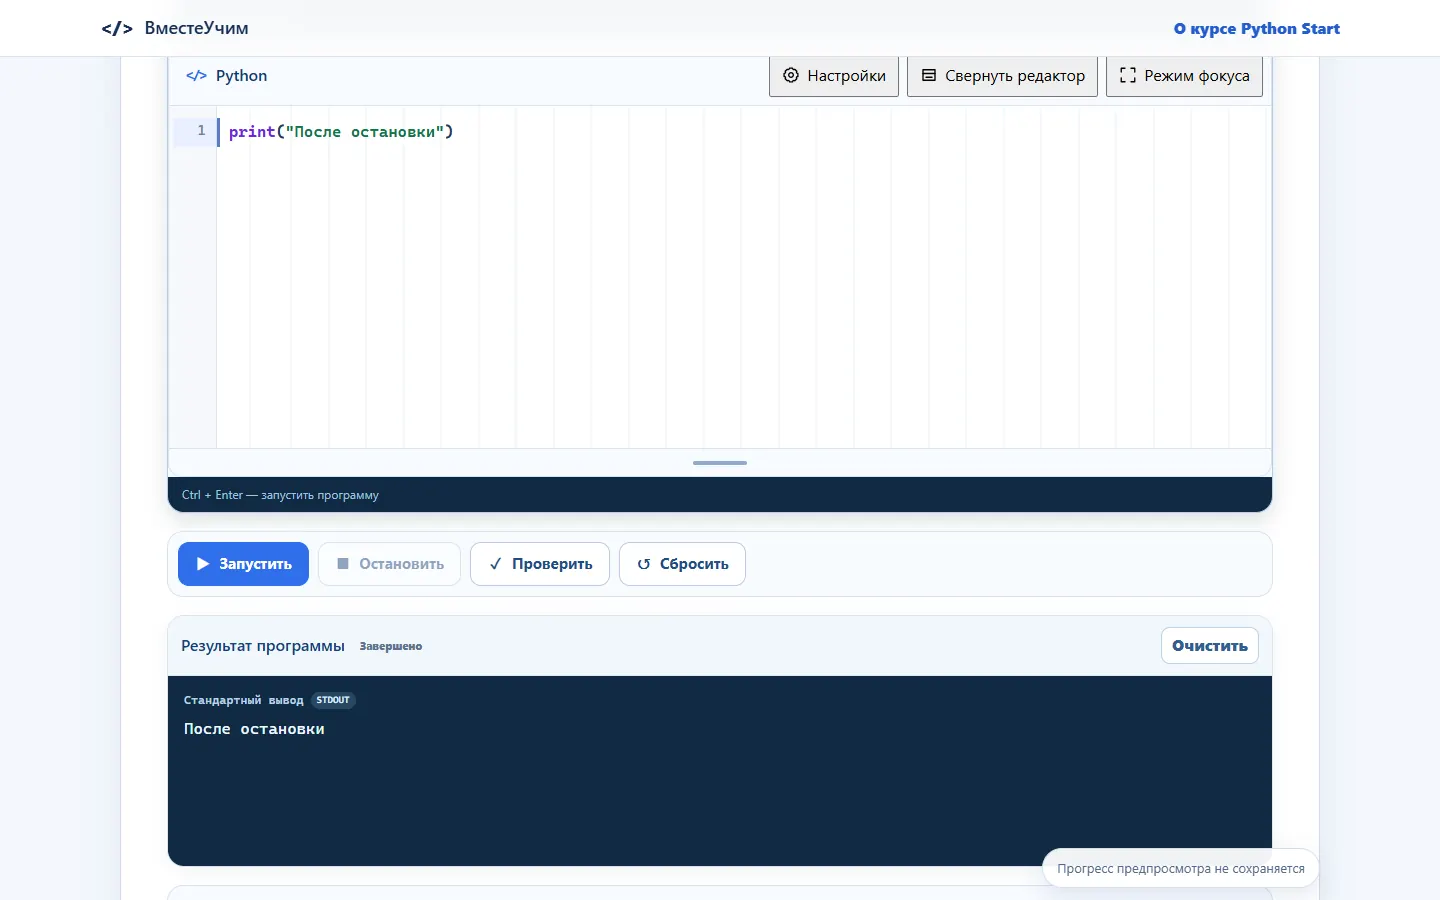Click the ВместеУчим site title
Image resolution: width=1440 pixels, height=900 pixels.
196,28
